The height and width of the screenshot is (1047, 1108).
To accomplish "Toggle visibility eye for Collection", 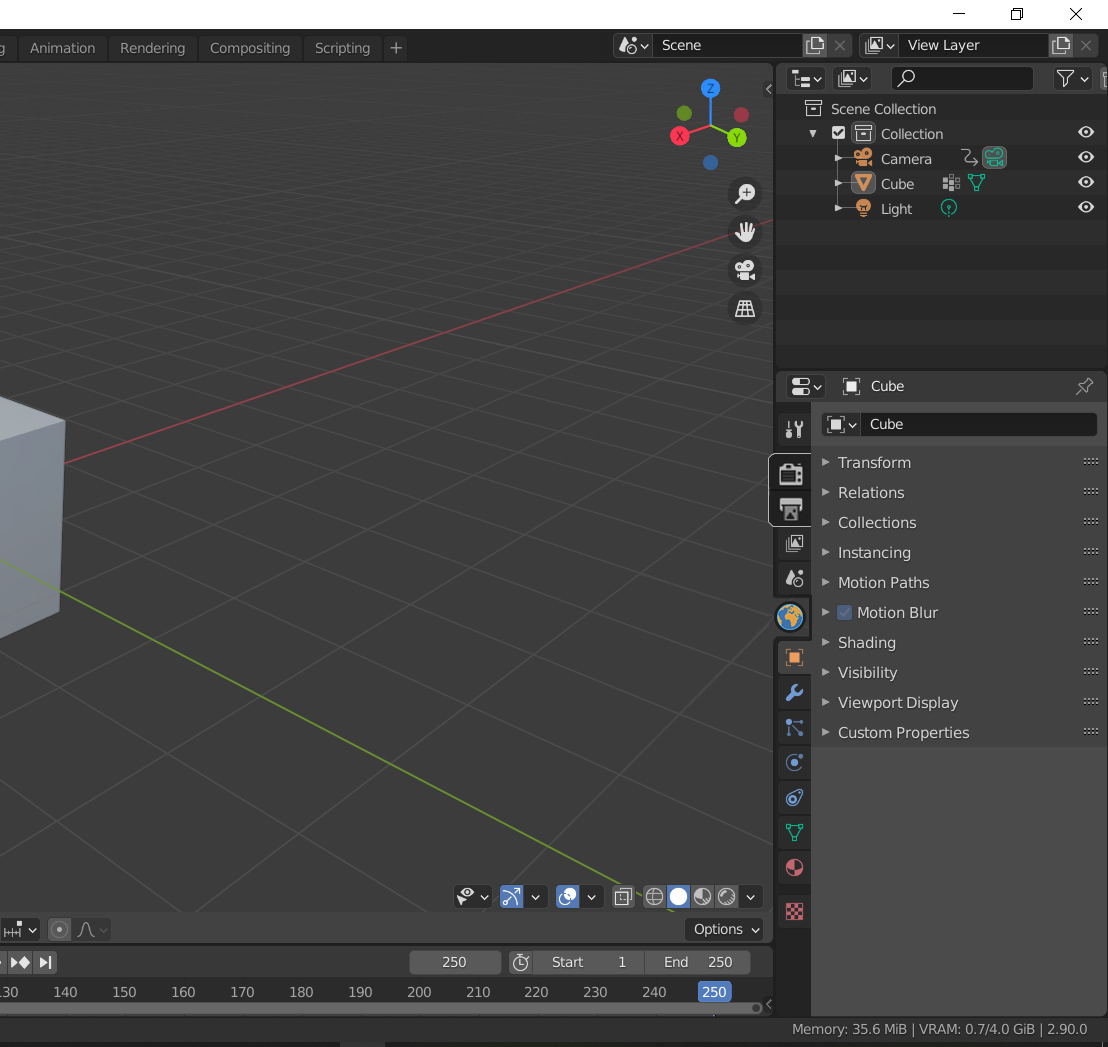I will (1085, 132).
